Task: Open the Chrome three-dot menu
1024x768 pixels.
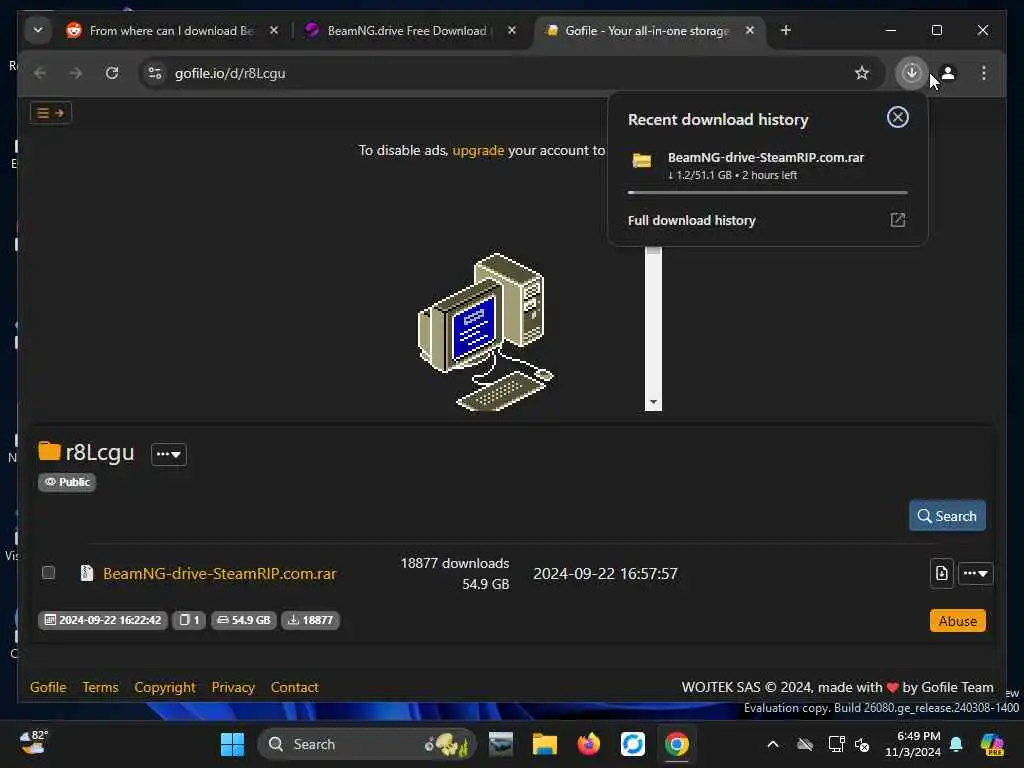Action: [x=984, y=72]
